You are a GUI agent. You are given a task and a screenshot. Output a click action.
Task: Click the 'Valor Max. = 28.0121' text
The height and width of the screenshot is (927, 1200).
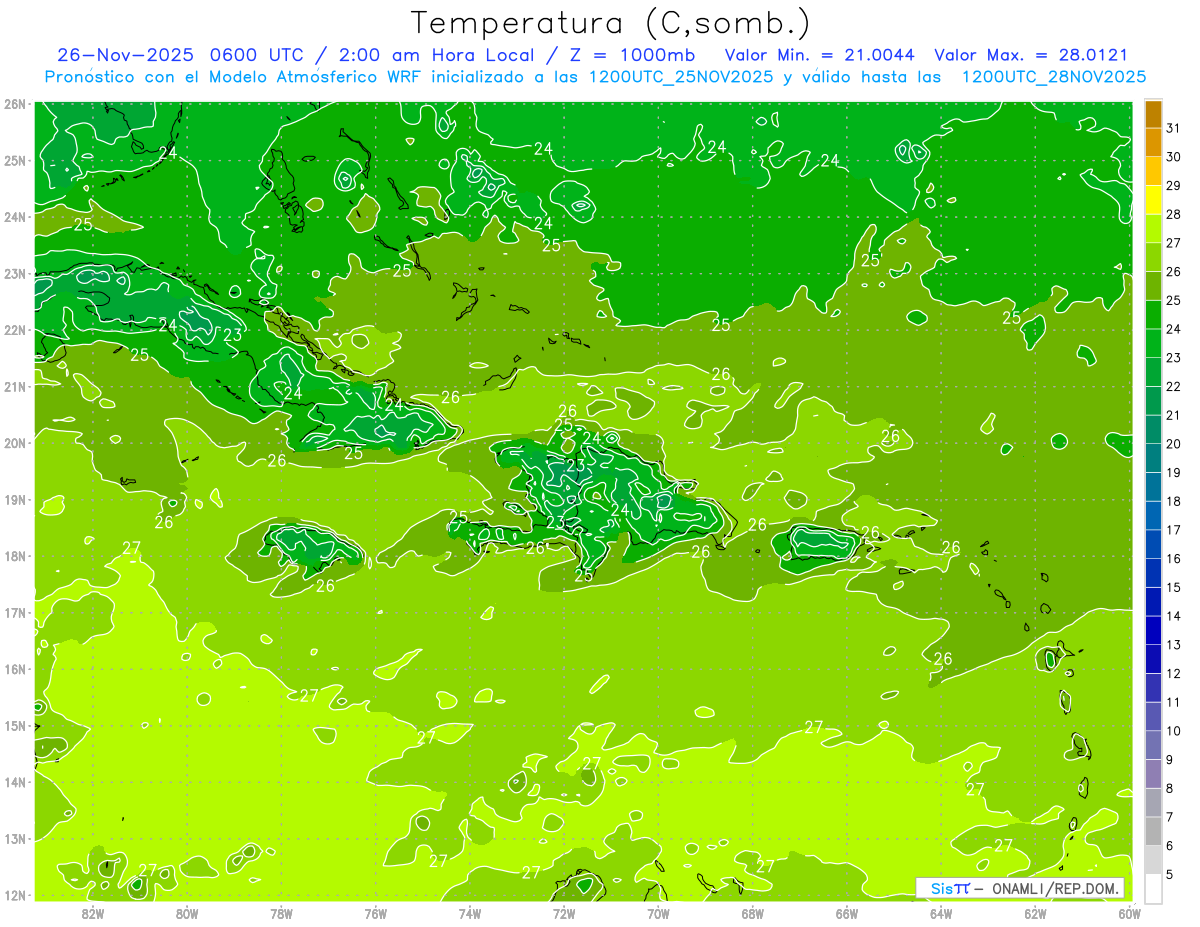1031,55
